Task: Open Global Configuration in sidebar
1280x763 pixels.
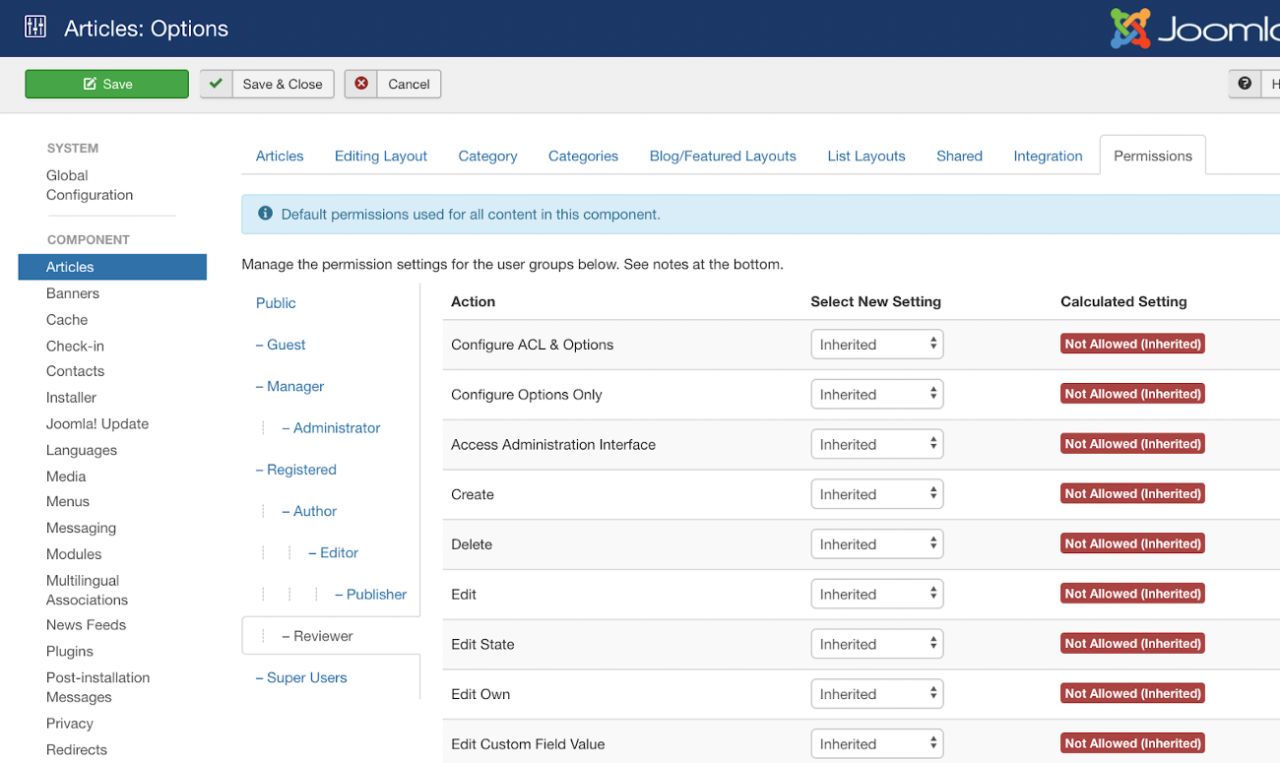Action: tap(89, 185)
